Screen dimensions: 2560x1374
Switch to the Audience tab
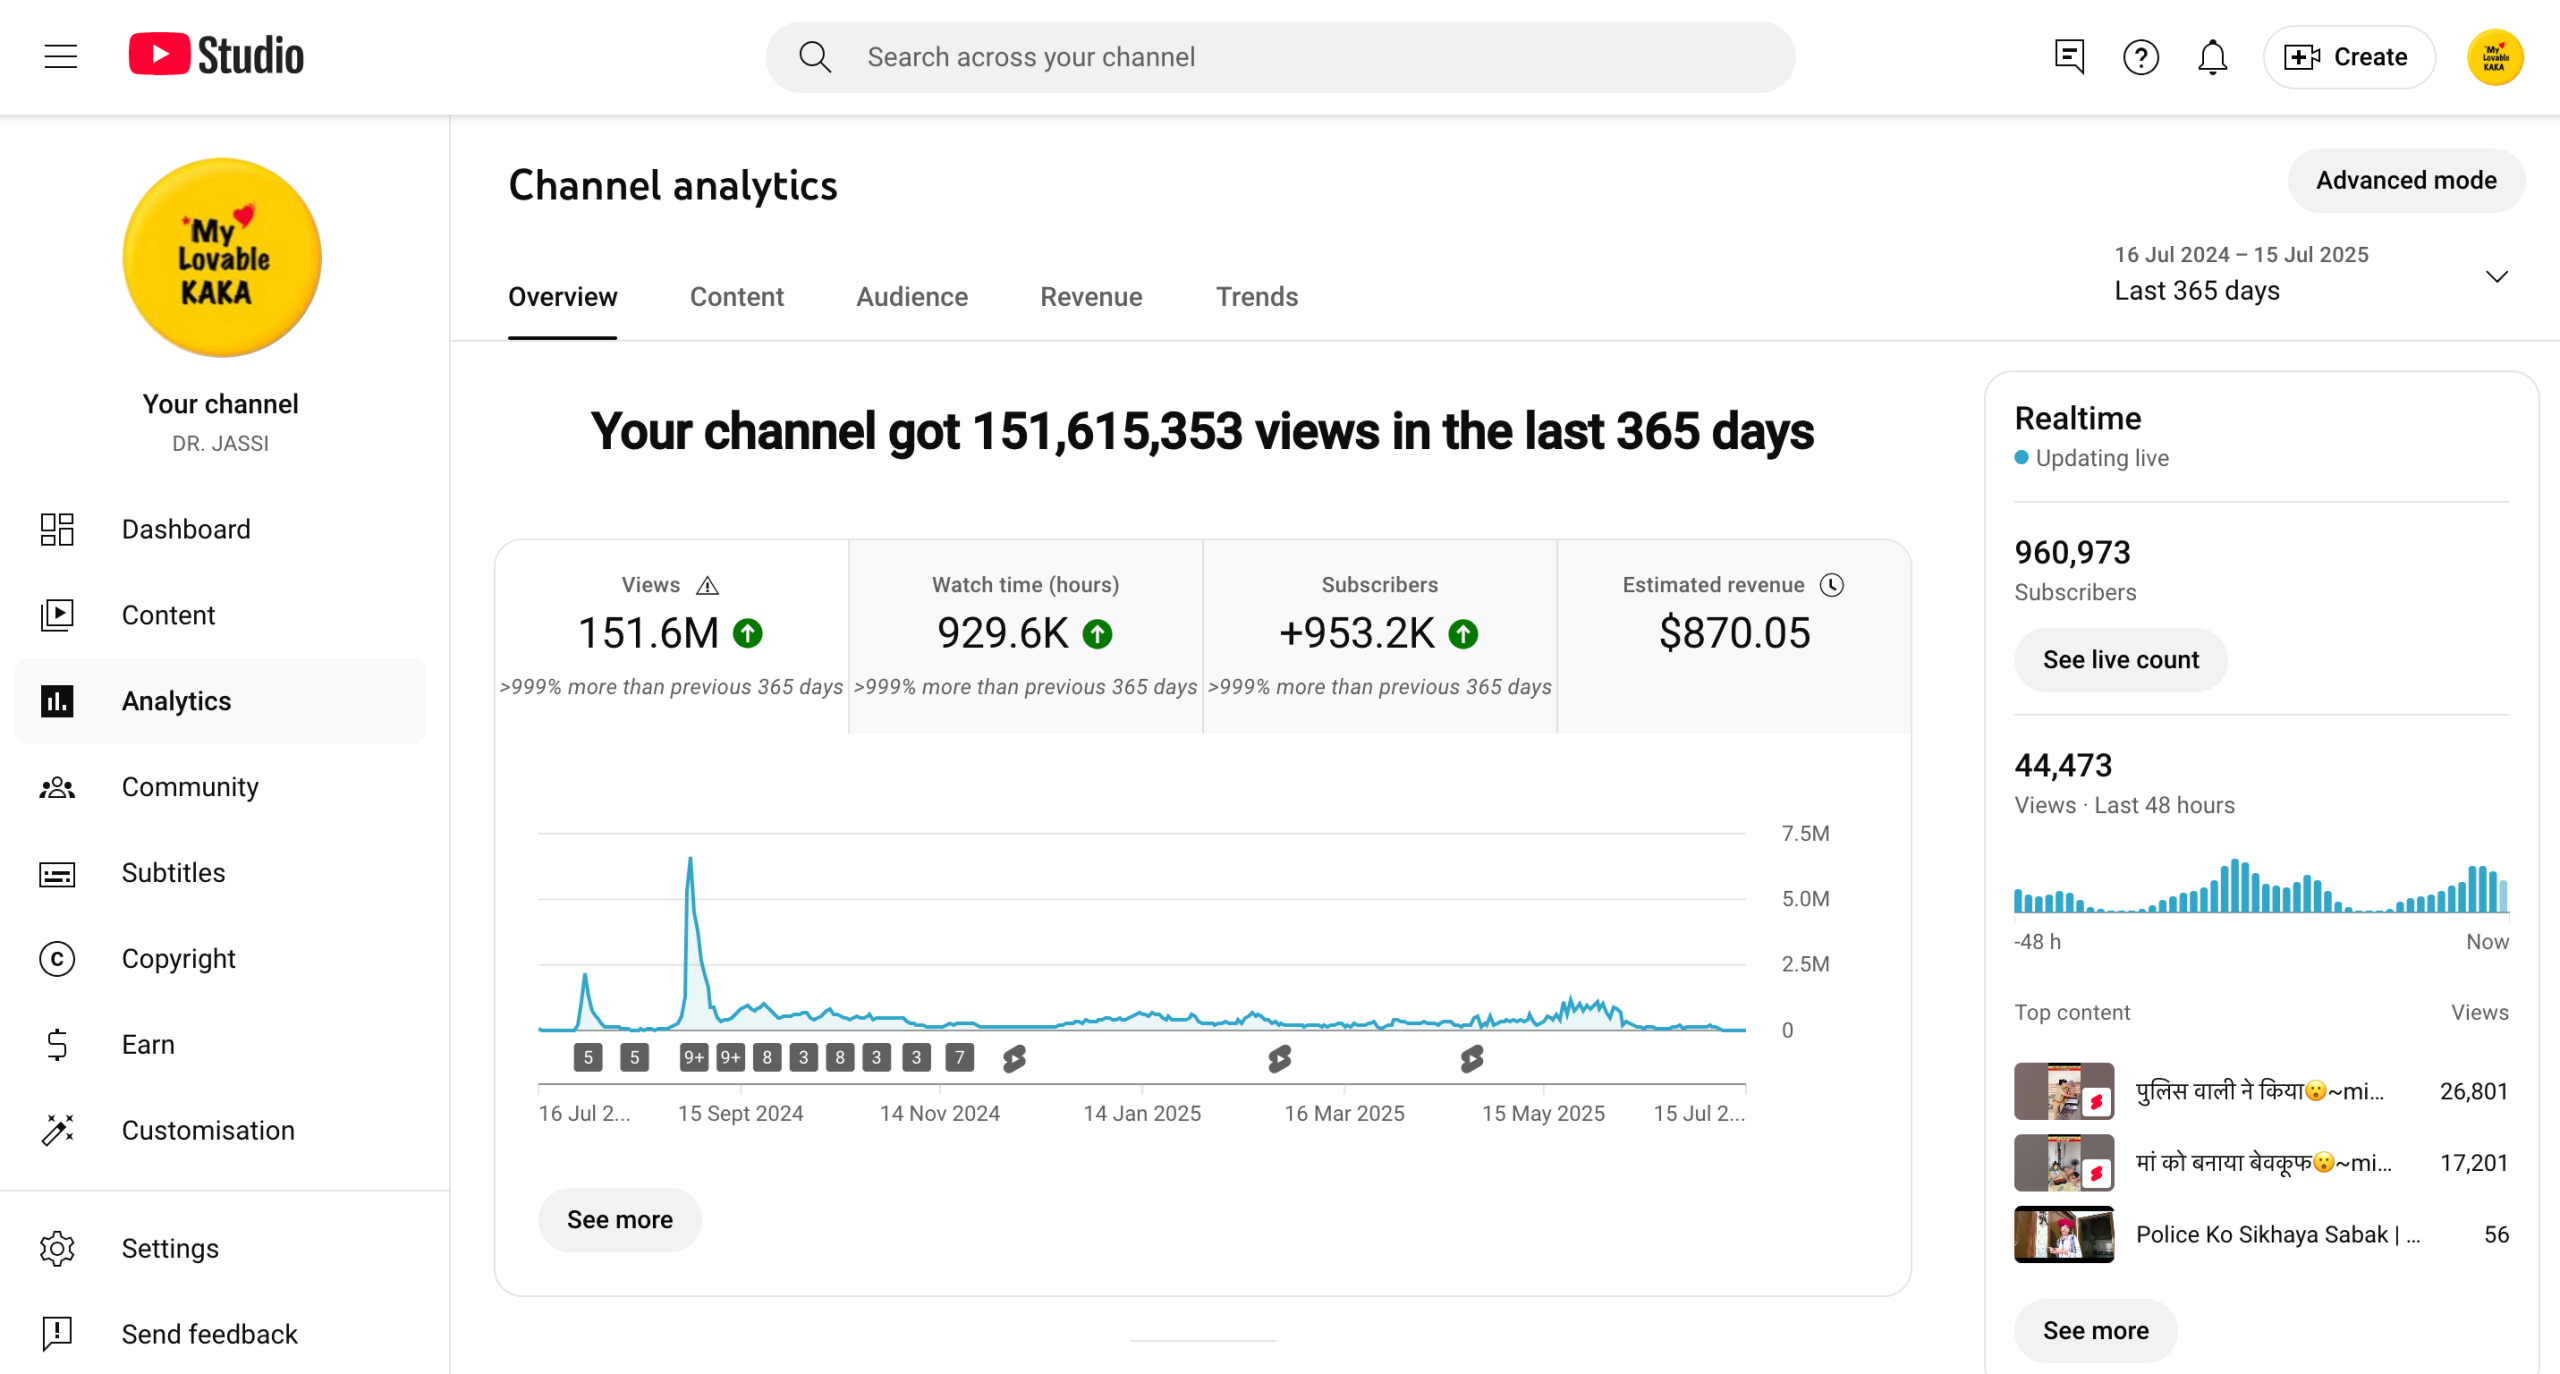coord(911,297)
